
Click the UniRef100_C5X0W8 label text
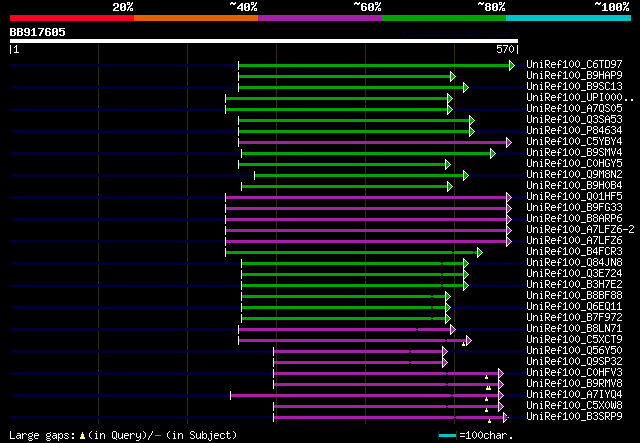coord(574,405)
